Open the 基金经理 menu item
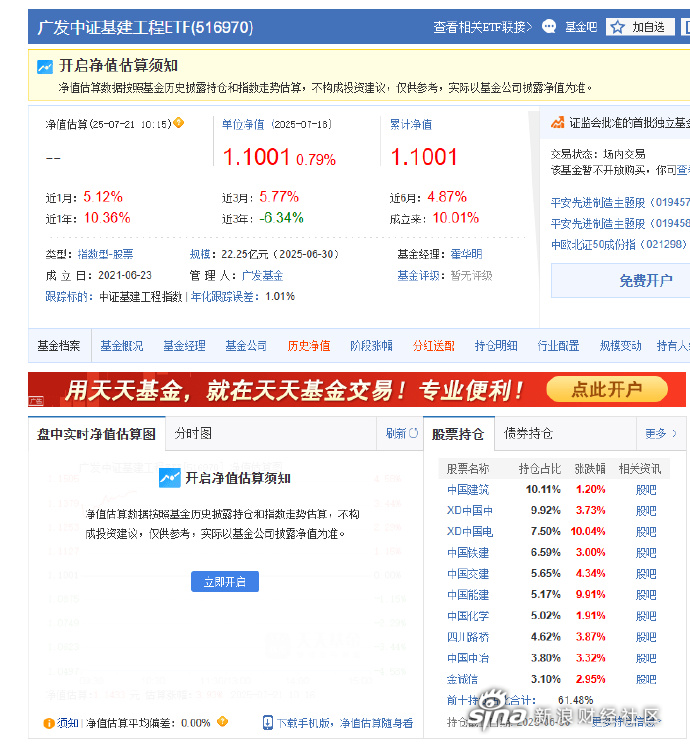 click(x=184, y=345)
